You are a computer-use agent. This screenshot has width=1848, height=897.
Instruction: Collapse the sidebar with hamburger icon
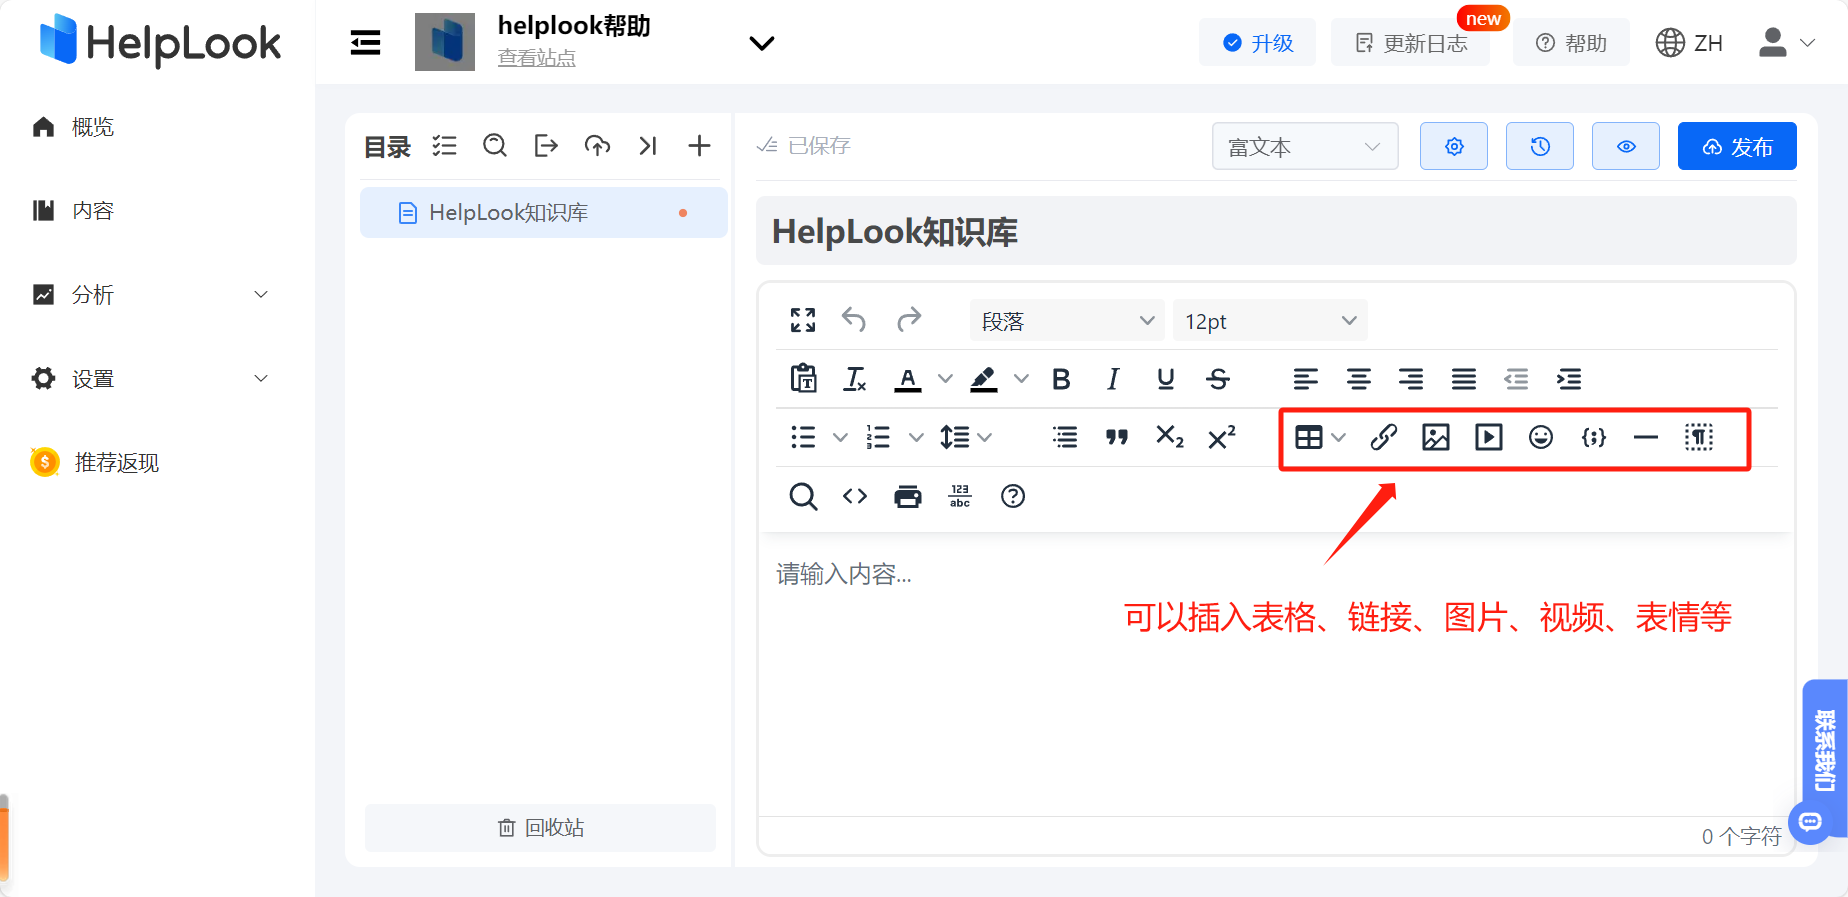[365, 42]
